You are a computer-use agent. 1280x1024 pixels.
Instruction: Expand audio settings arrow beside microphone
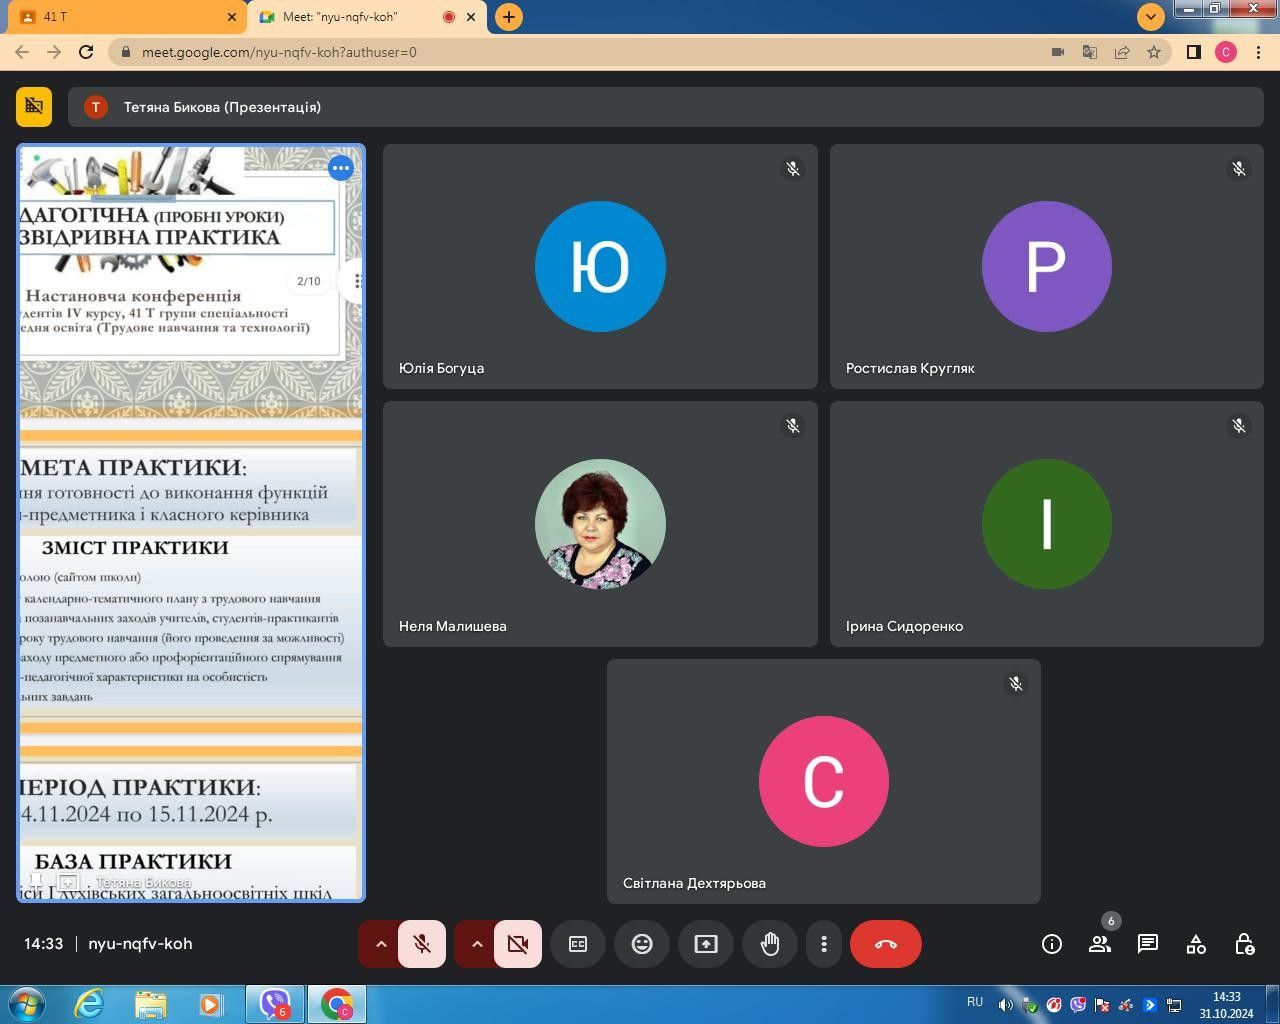pyautogui.click(x=380, y=944)
